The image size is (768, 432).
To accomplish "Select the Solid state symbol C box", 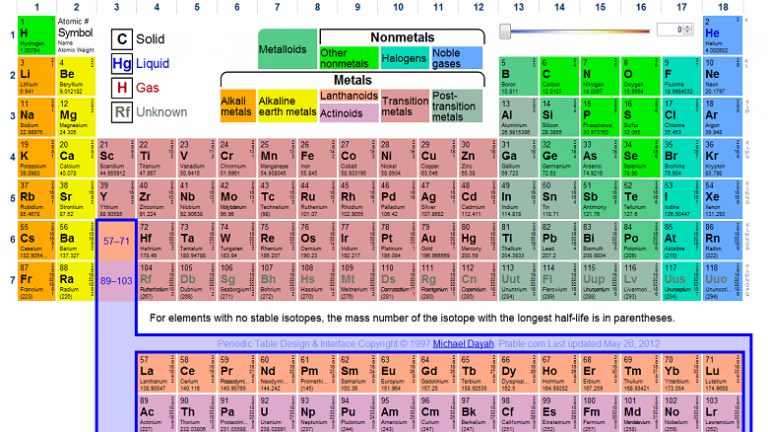I will [x=122, y=39].
